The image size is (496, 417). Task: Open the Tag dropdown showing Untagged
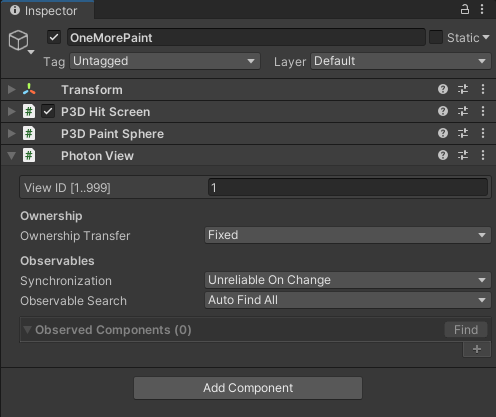(165, 61)
